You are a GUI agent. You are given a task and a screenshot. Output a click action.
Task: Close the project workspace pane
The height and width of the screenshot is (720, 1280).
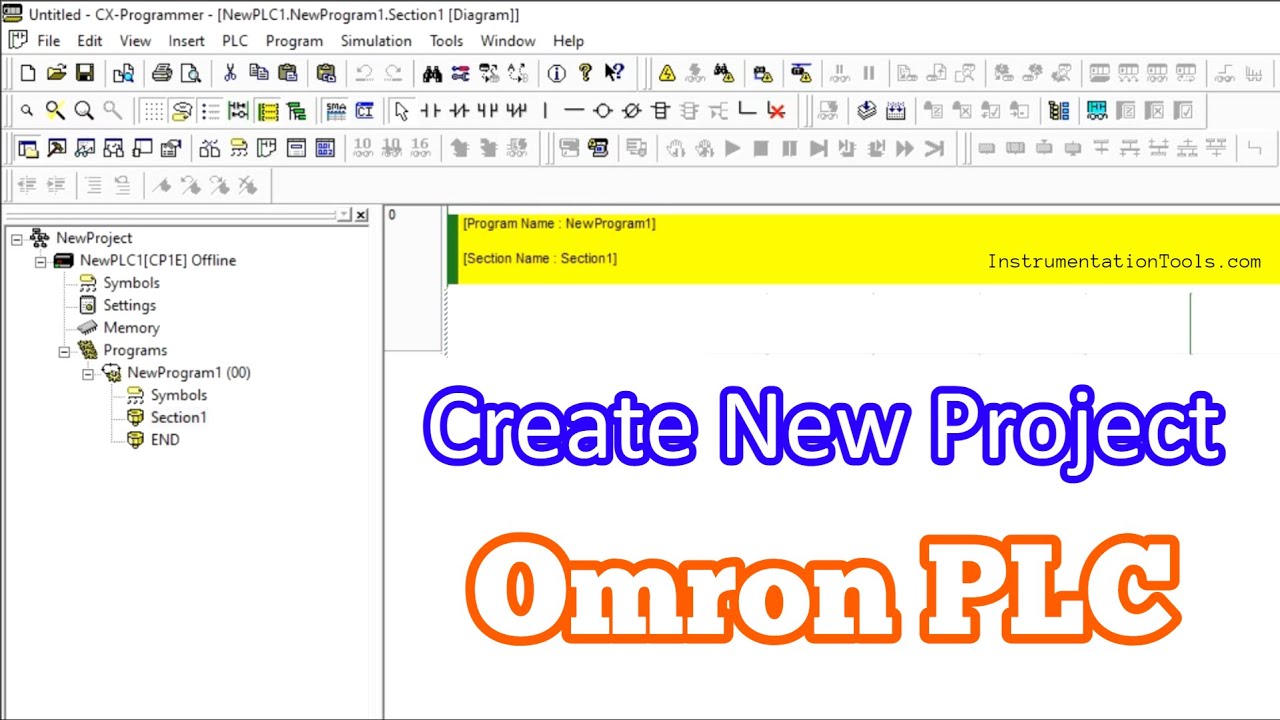point(361,215)
